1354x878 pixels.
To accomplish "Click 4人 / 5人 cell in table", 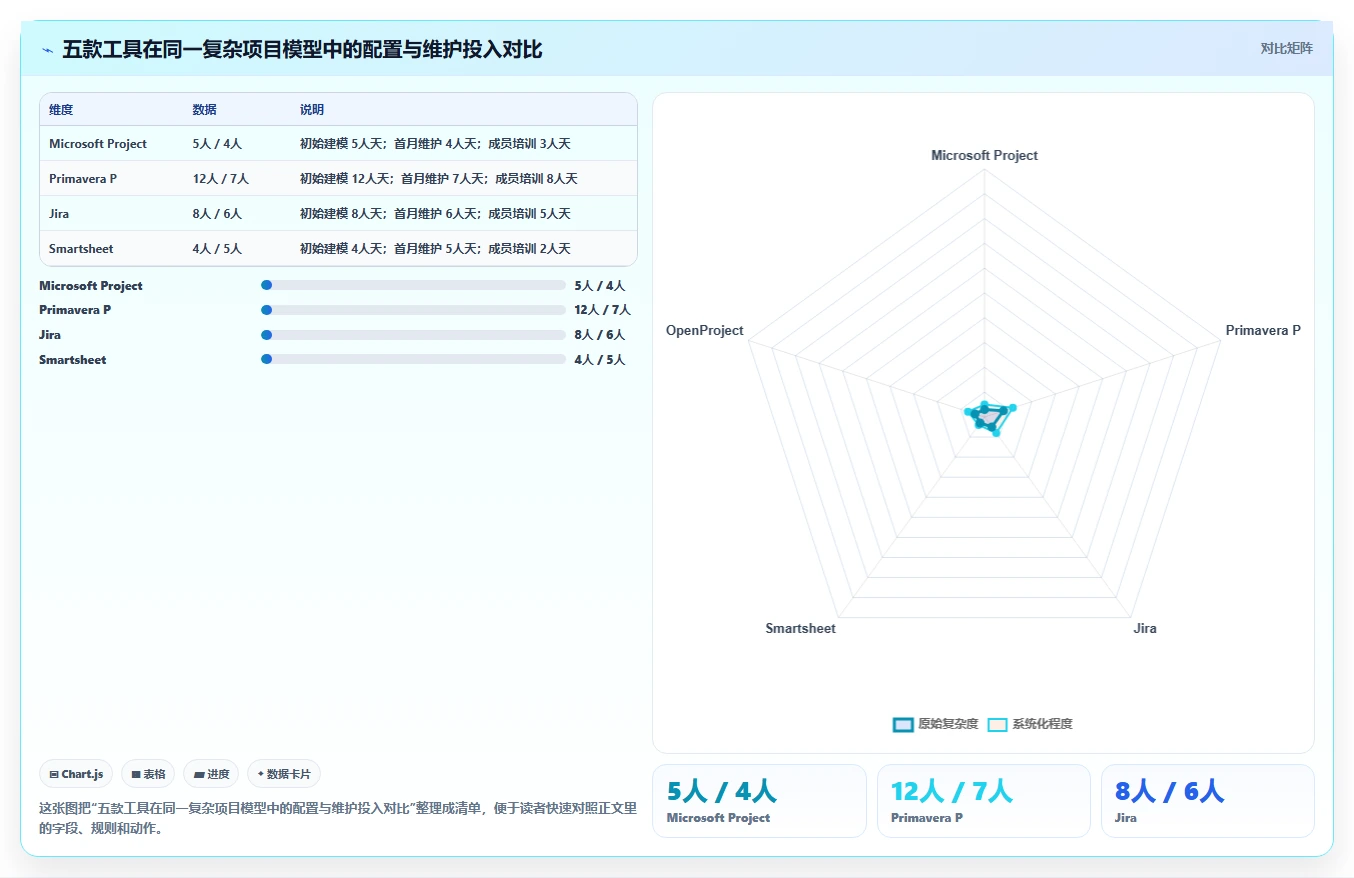I will 217,249.
